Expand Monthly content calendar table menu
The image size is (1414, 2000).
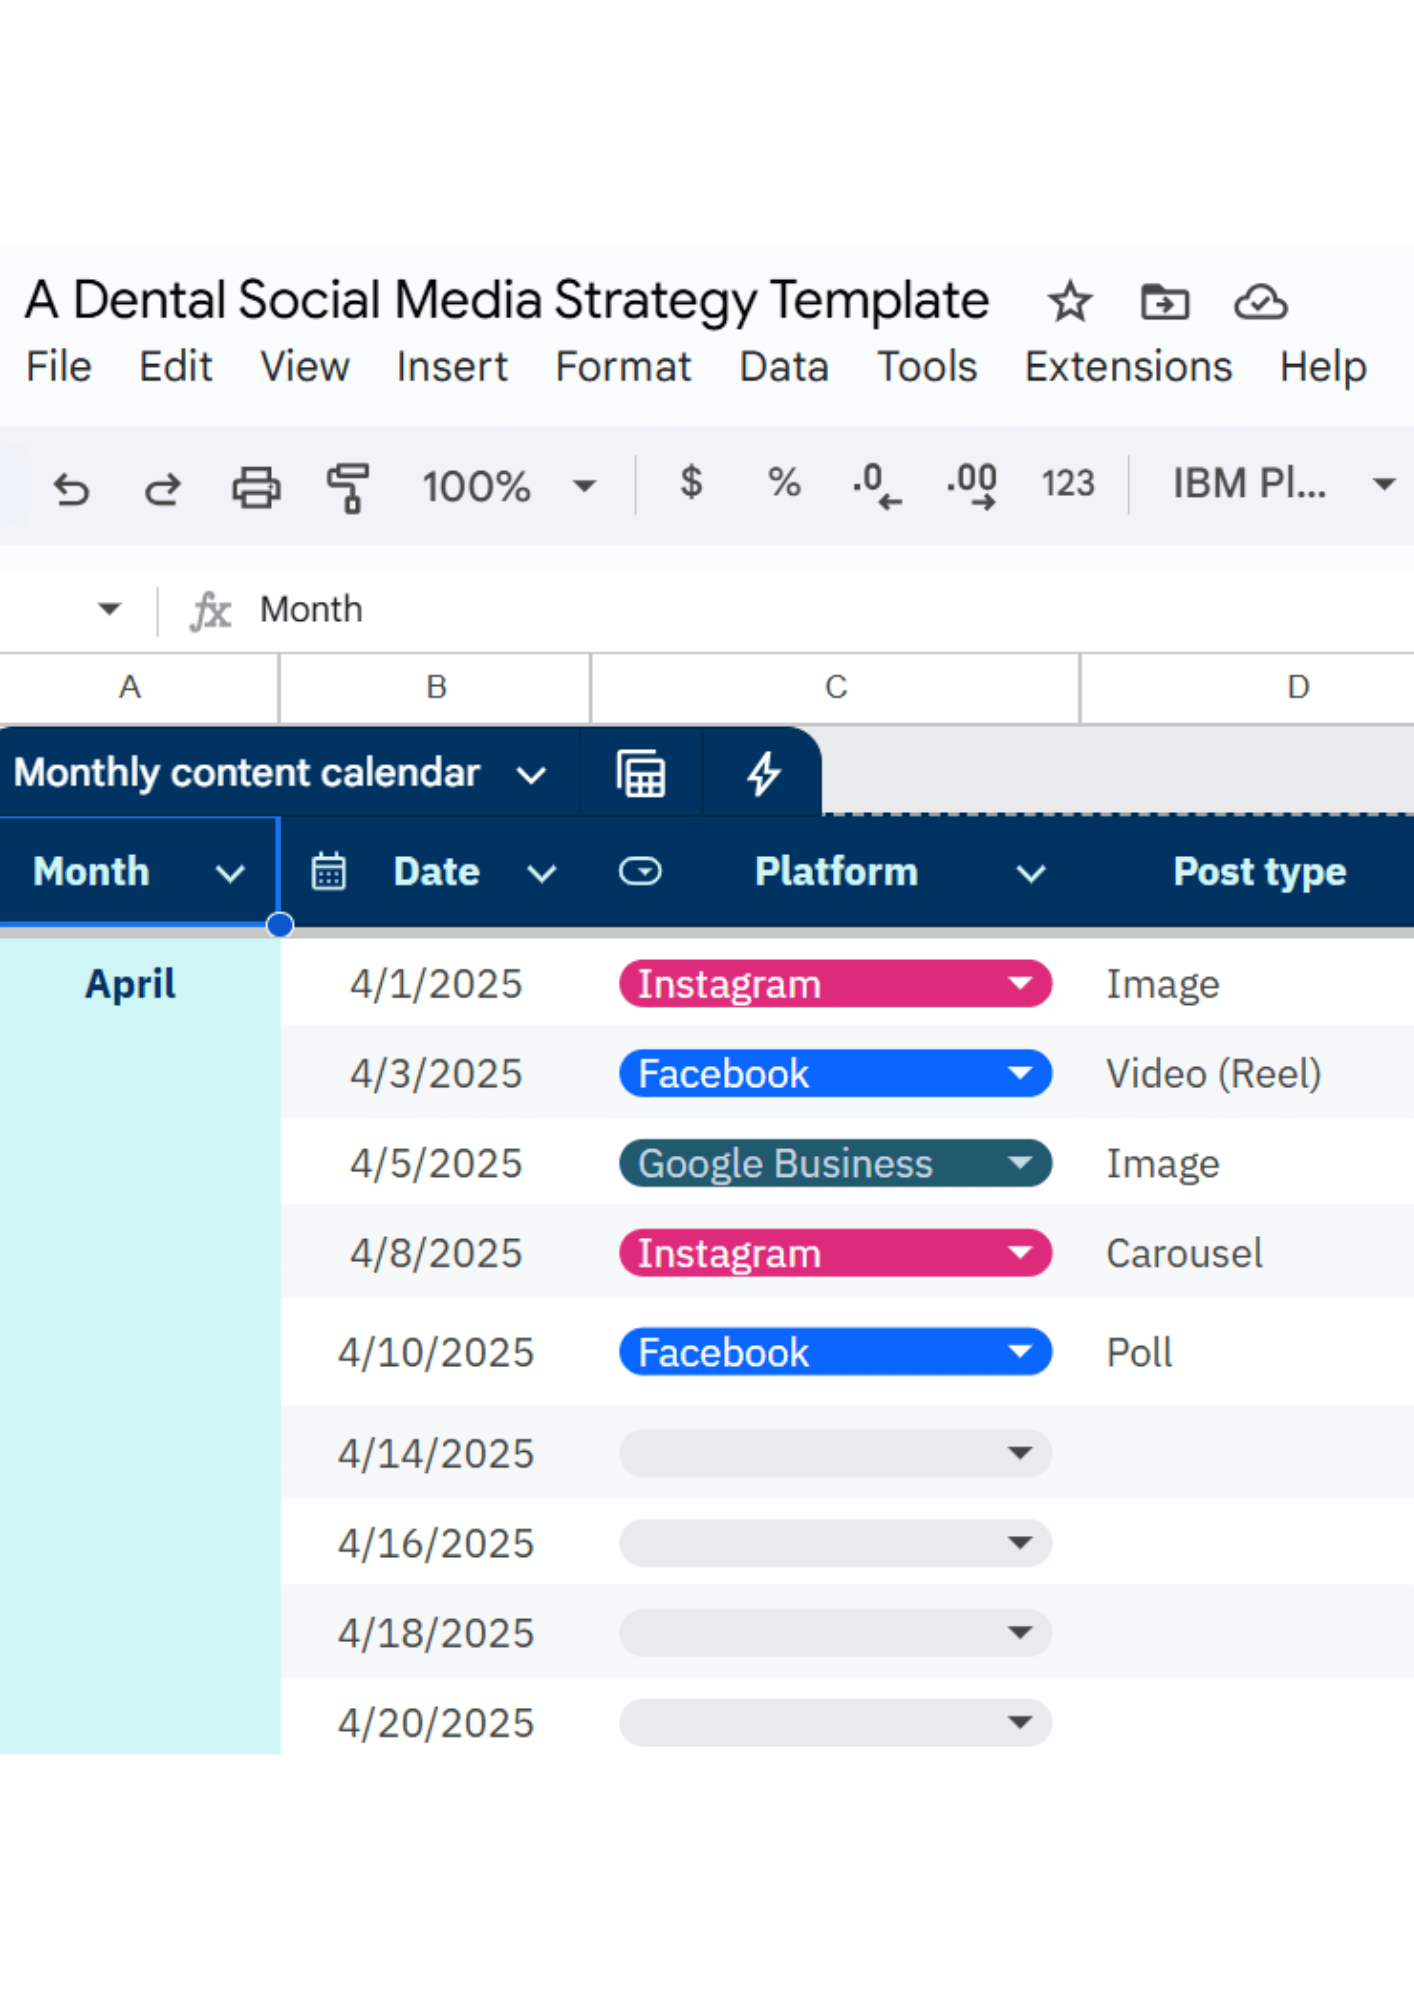click(530, 775)
